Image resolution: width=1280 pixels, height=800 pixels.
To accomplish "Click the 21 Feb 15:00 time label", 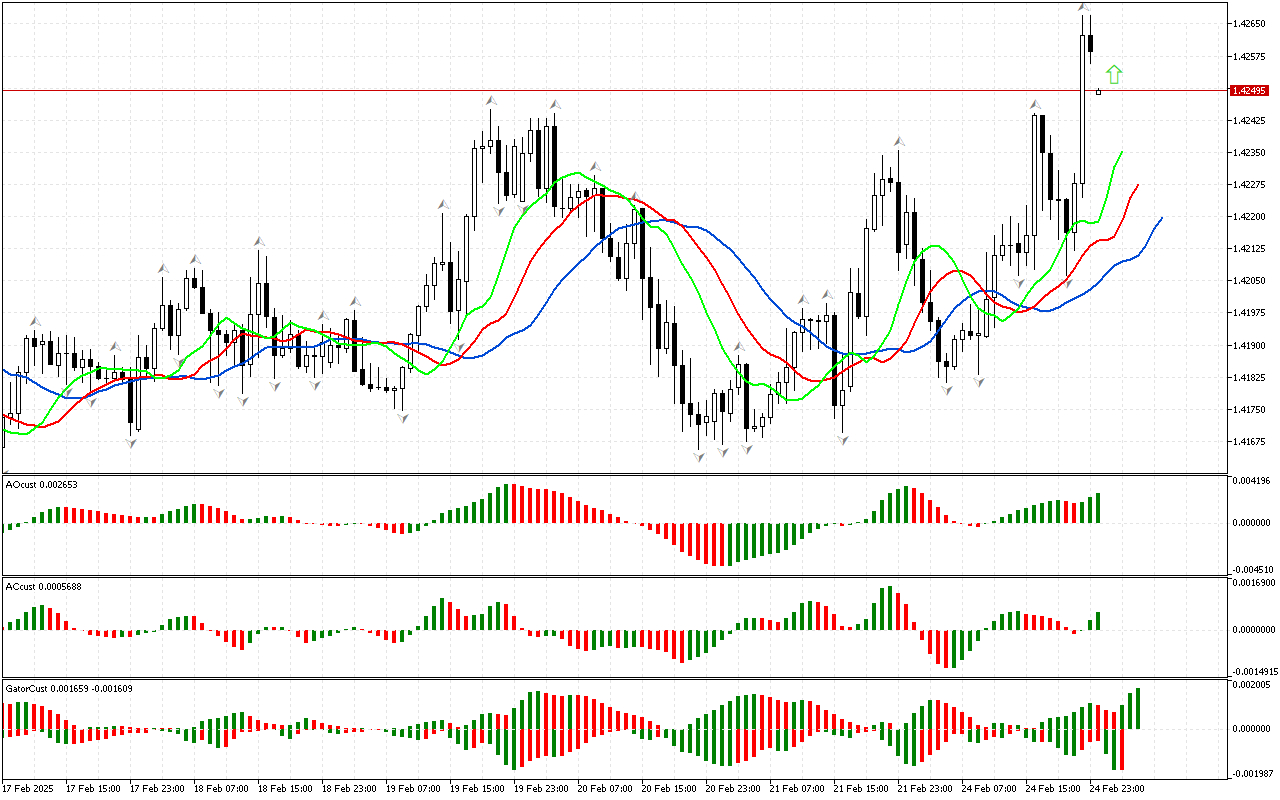I will (x=861, y=789).
